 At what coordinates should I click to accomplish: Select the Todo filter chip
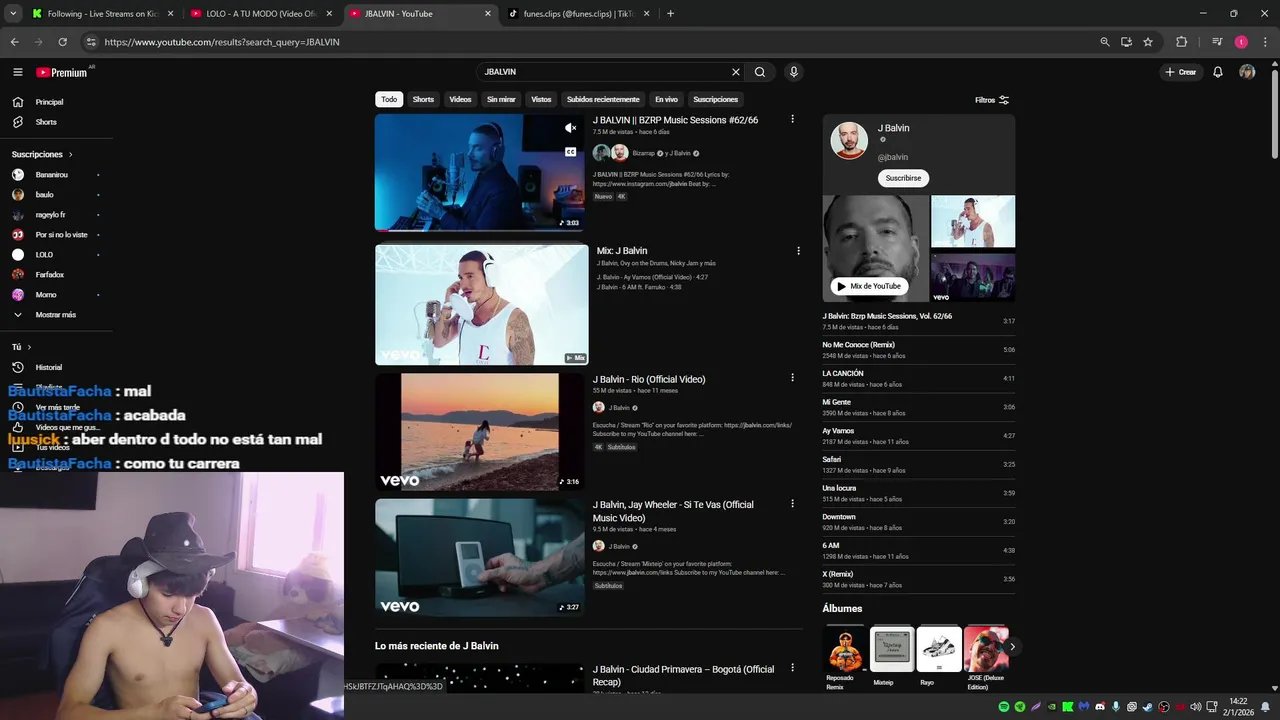click(389, 99)
